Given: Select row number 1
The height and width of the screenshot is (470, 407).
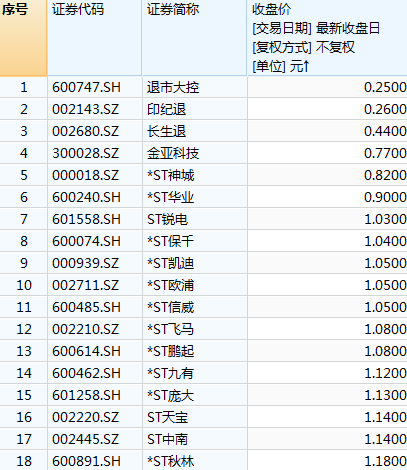Looking at the screenshot, I should point(24,87).
